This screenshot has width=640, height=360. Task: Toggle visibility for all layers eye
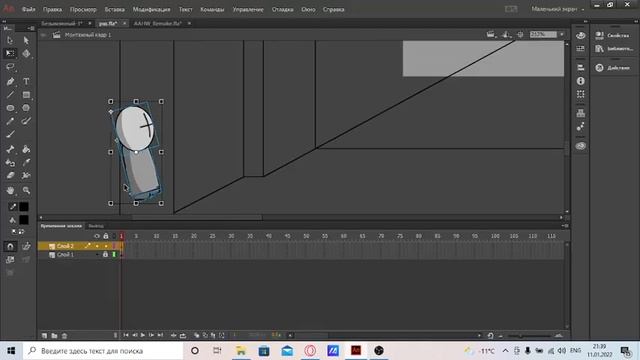tap(97, 236)
